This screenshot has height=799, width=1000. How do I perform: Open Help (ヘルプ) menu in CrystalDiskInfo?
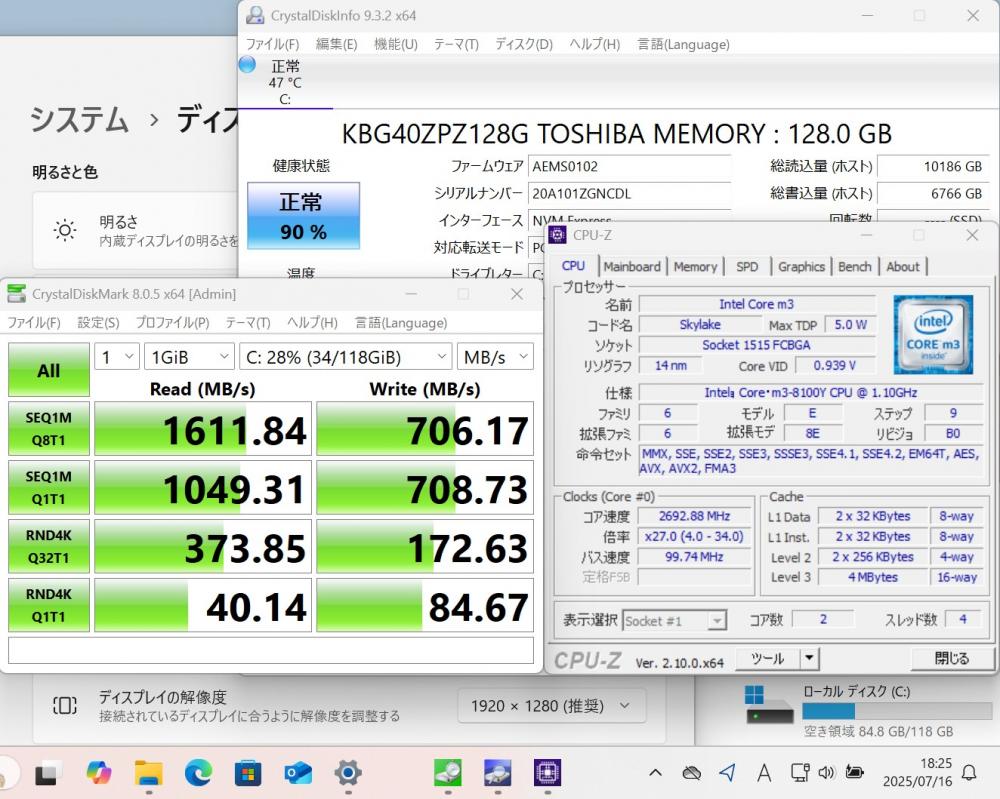594,44
